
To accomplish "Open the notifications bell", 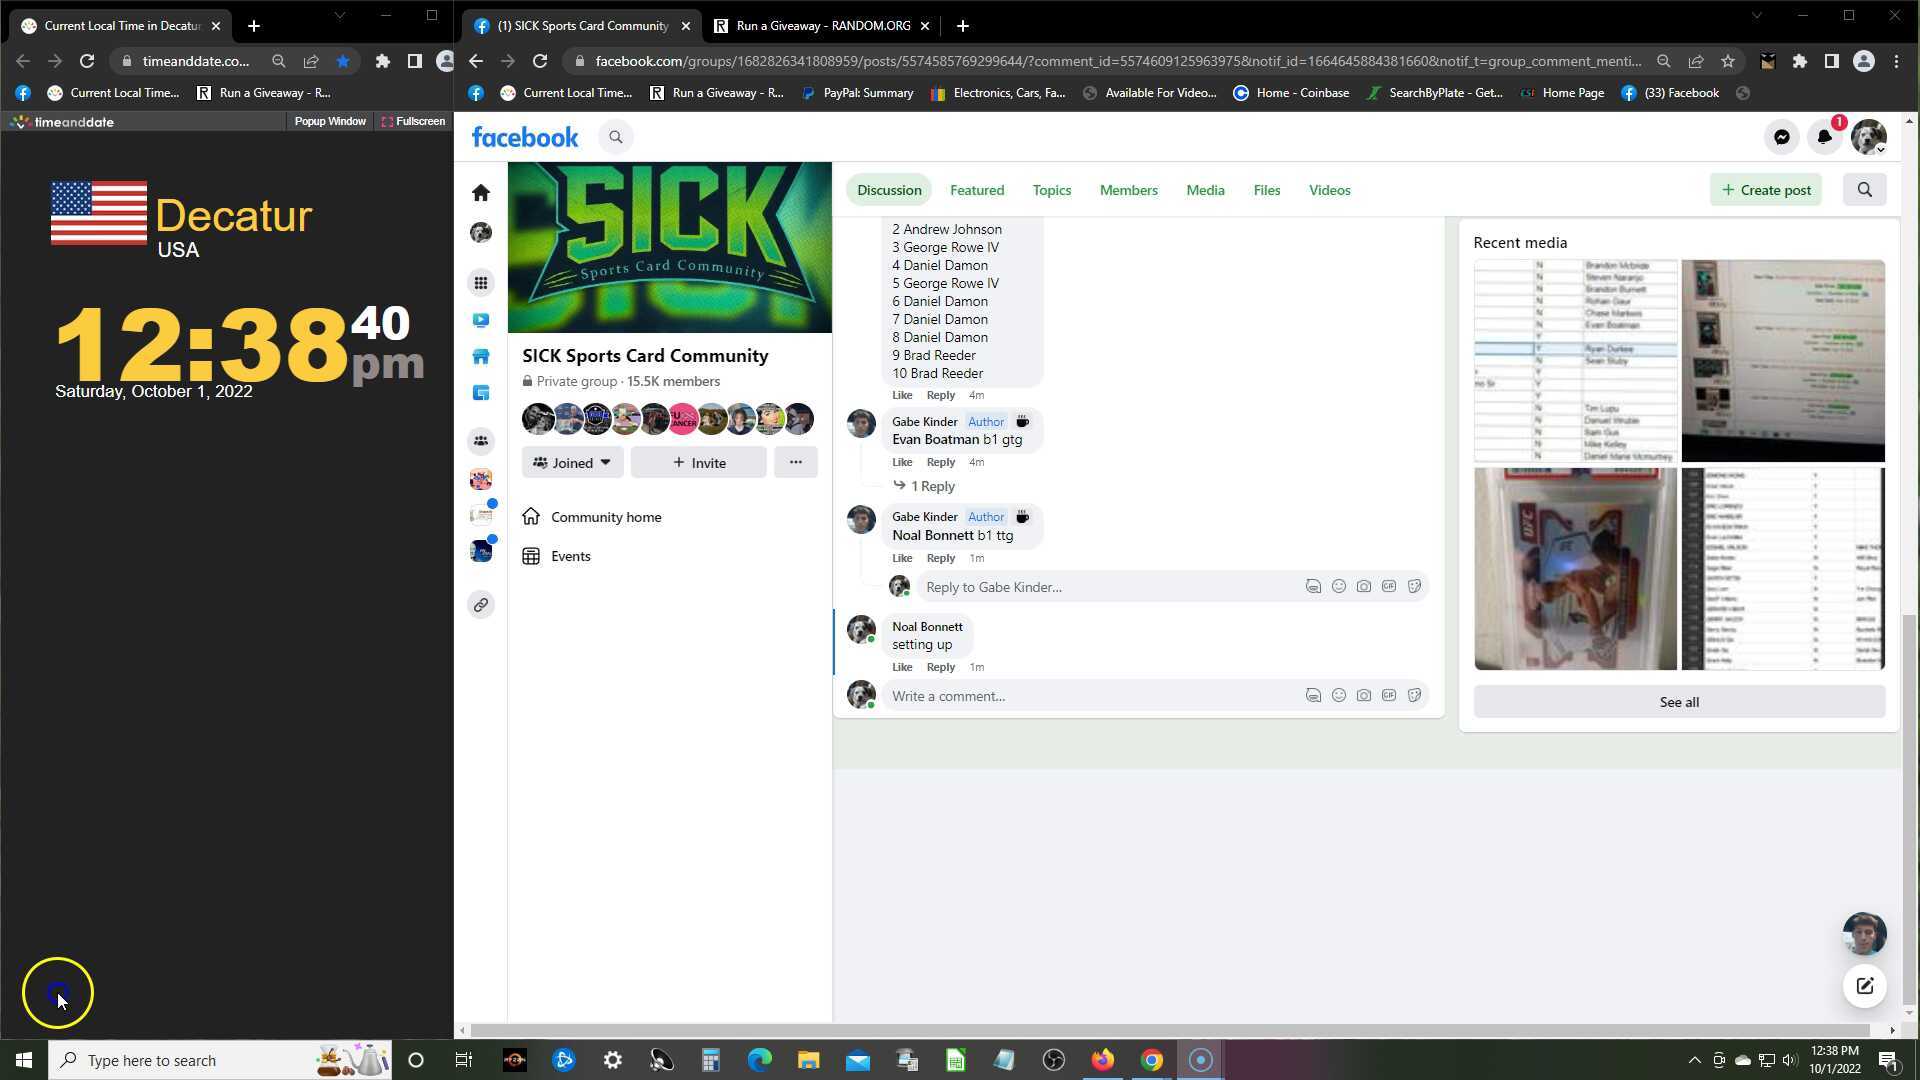I will point(1824,138).
